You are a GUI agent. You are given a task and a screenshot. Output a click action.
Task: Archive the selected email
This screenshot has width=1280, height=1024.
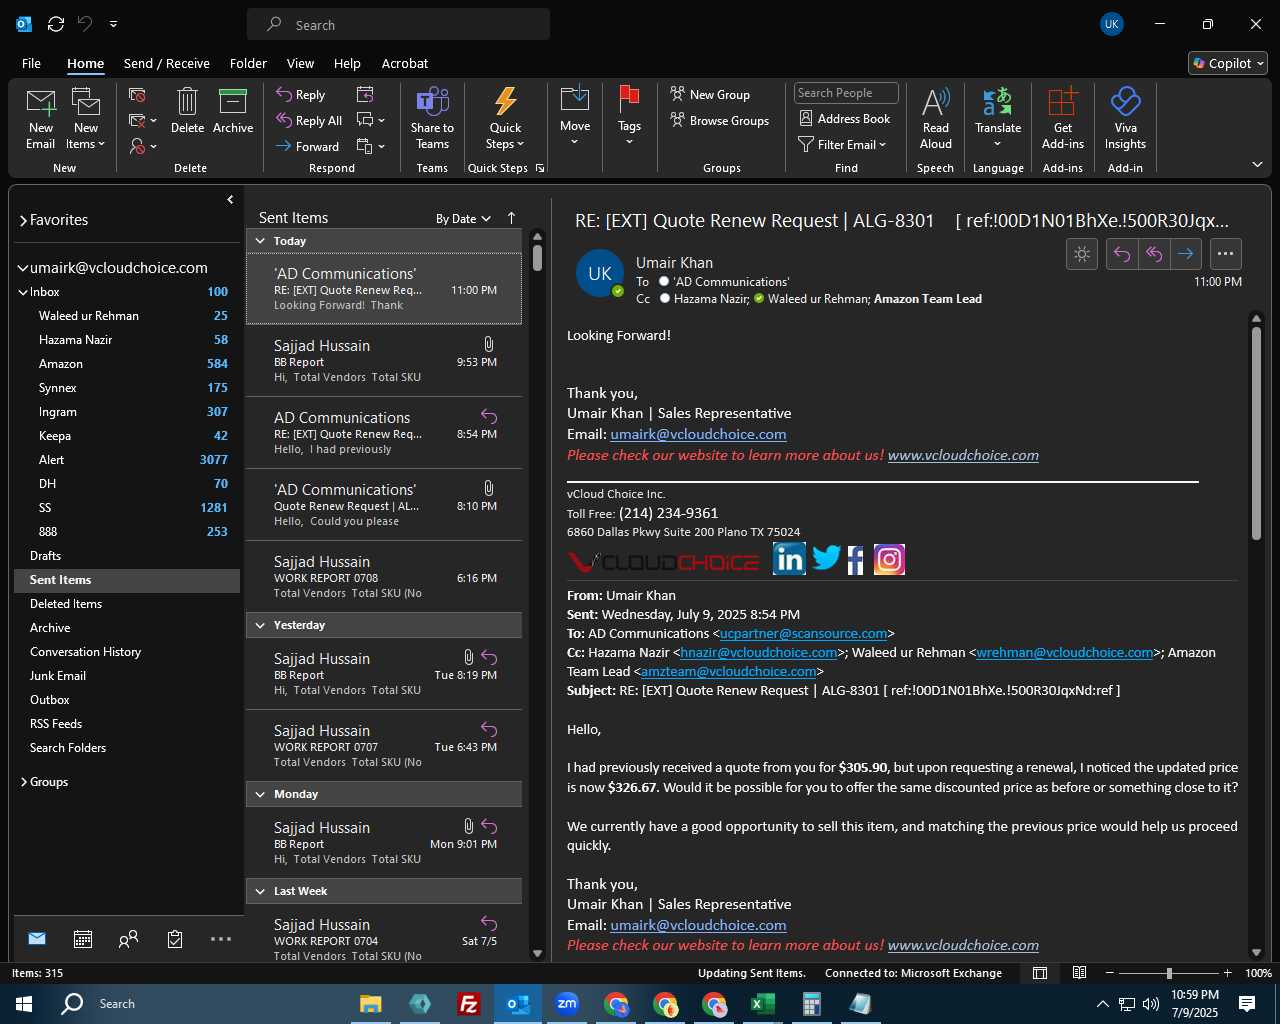(x=233, y=111)
